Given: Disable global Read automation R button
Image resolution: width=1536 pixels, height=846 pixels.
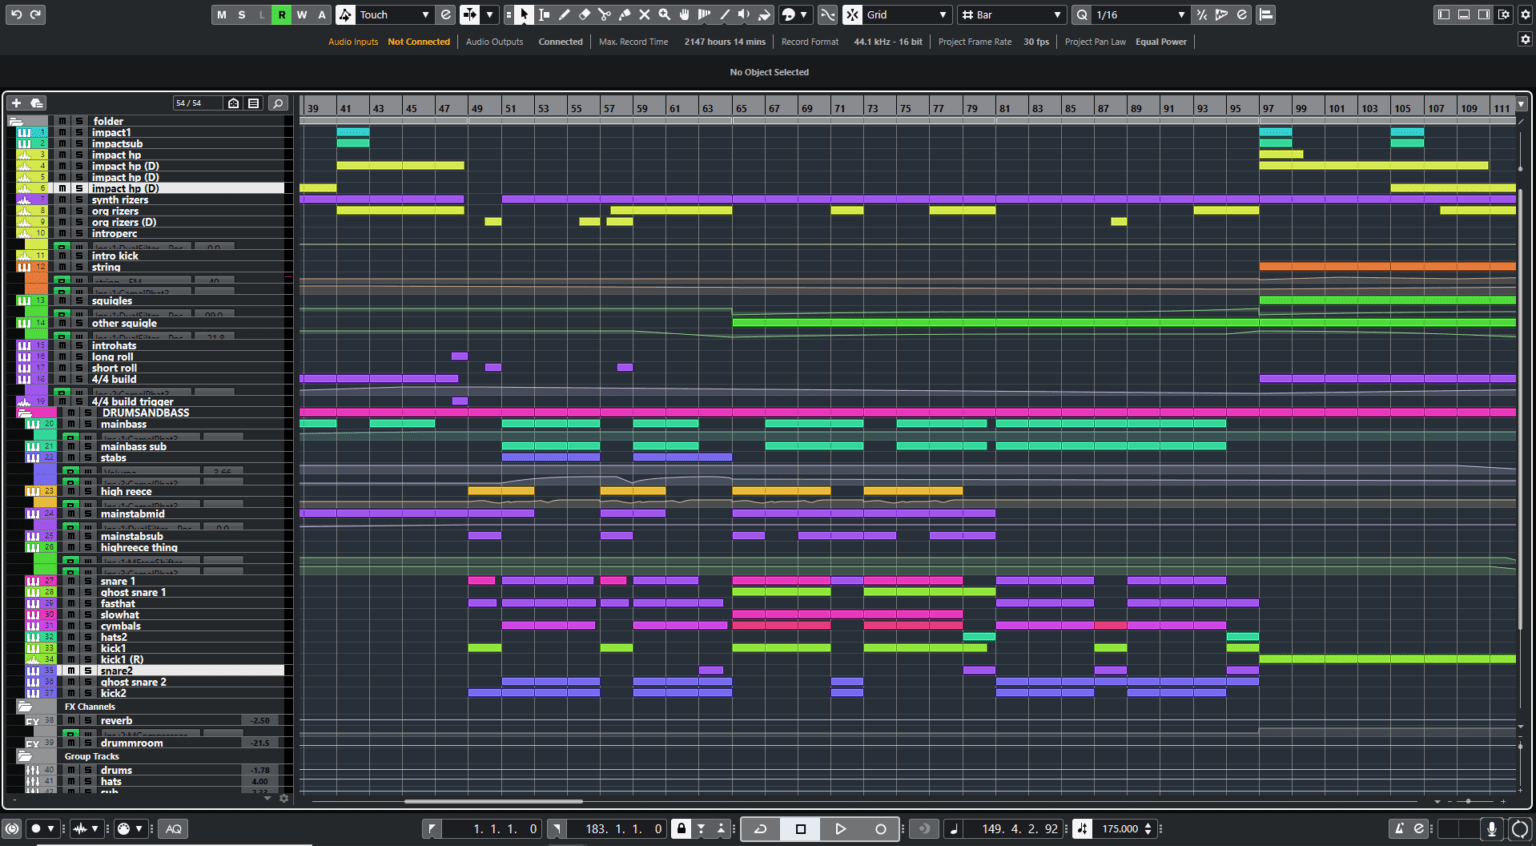Looking at the screenshot, I should [x=282, y=15].
